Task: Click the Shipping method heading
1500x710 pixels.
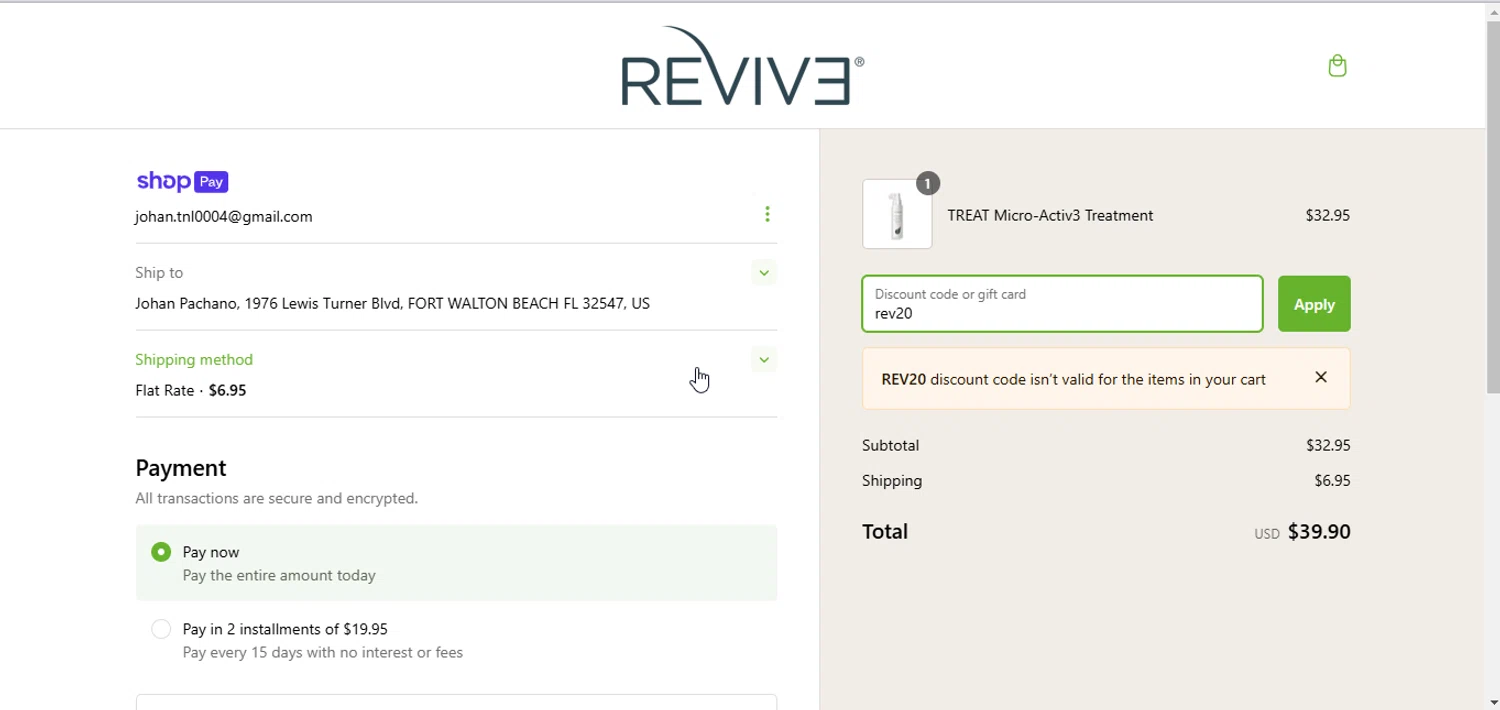Action: 194,359
